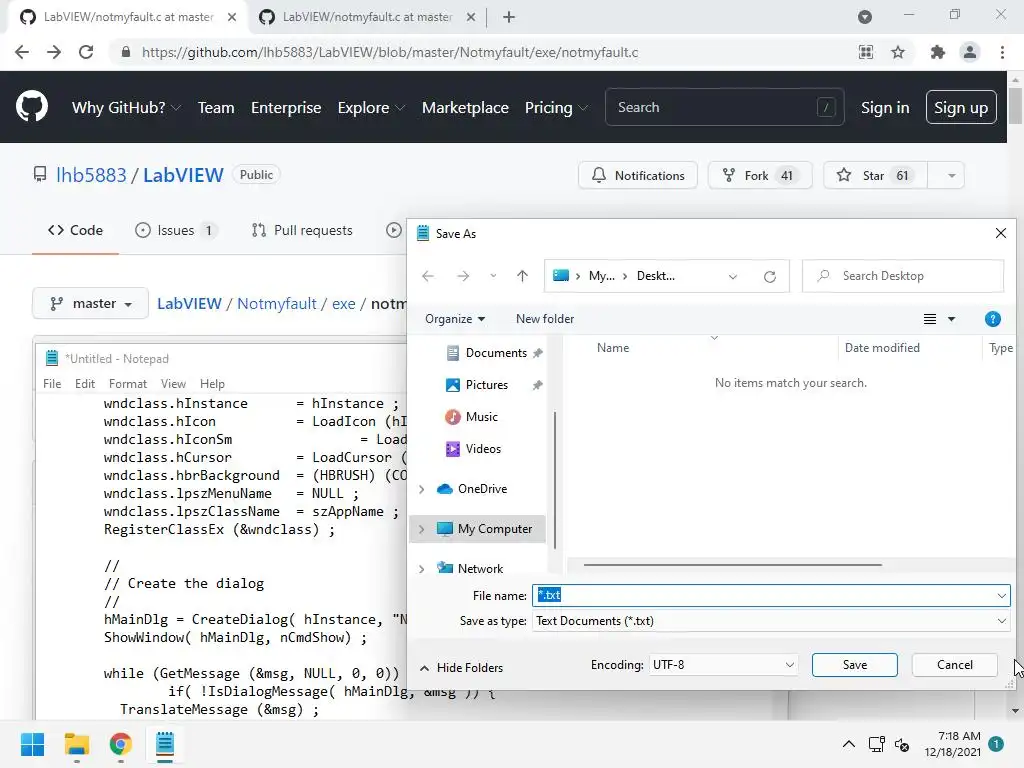Viewport: 1024px width, 768px height.
Task: Click Sign in link on GitHub
Action: [885, 107]
